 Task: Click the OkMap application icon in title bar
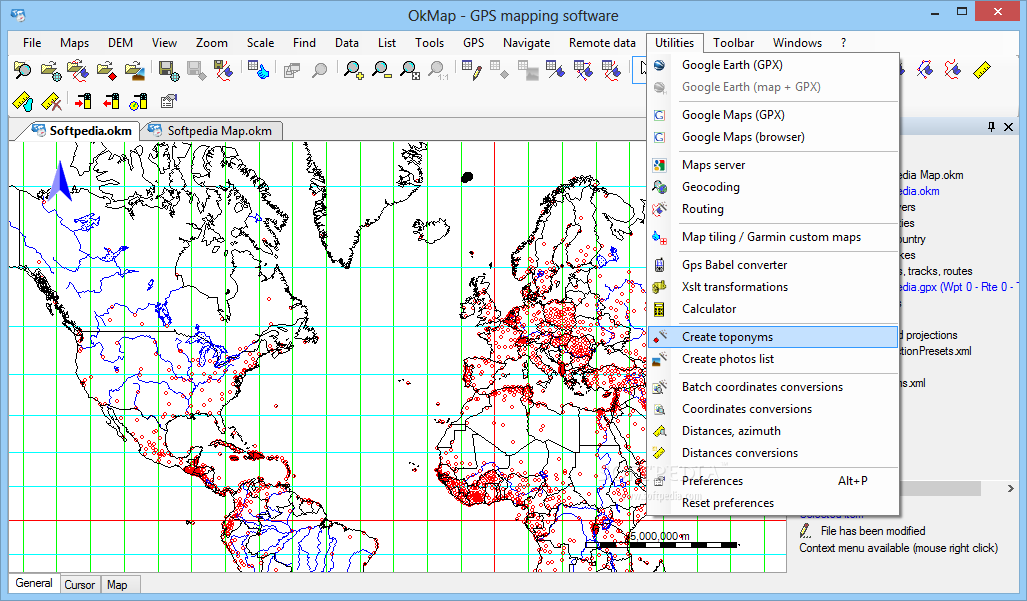click(18, 14)
